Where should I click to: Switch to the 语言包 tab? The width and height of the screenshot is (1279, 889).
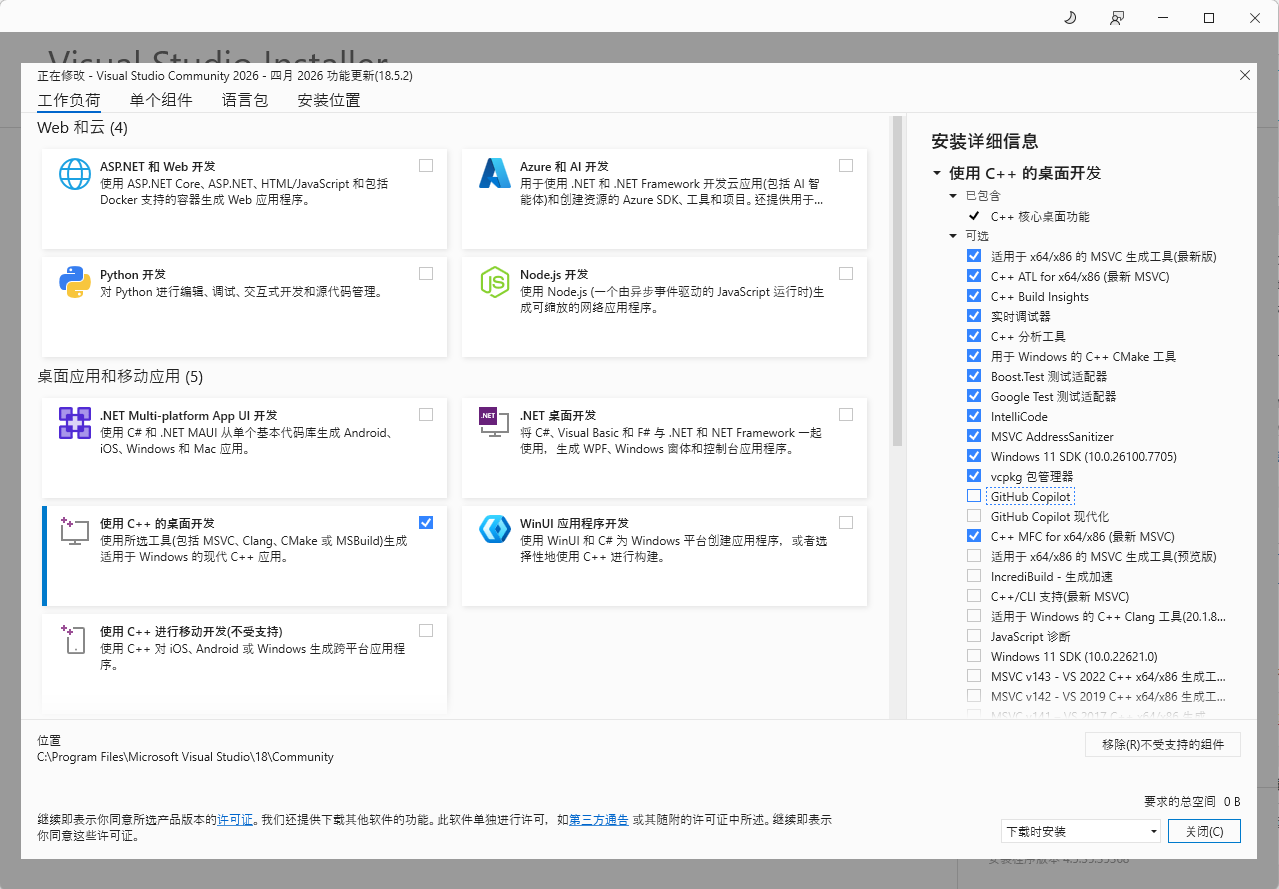[245, 100]
